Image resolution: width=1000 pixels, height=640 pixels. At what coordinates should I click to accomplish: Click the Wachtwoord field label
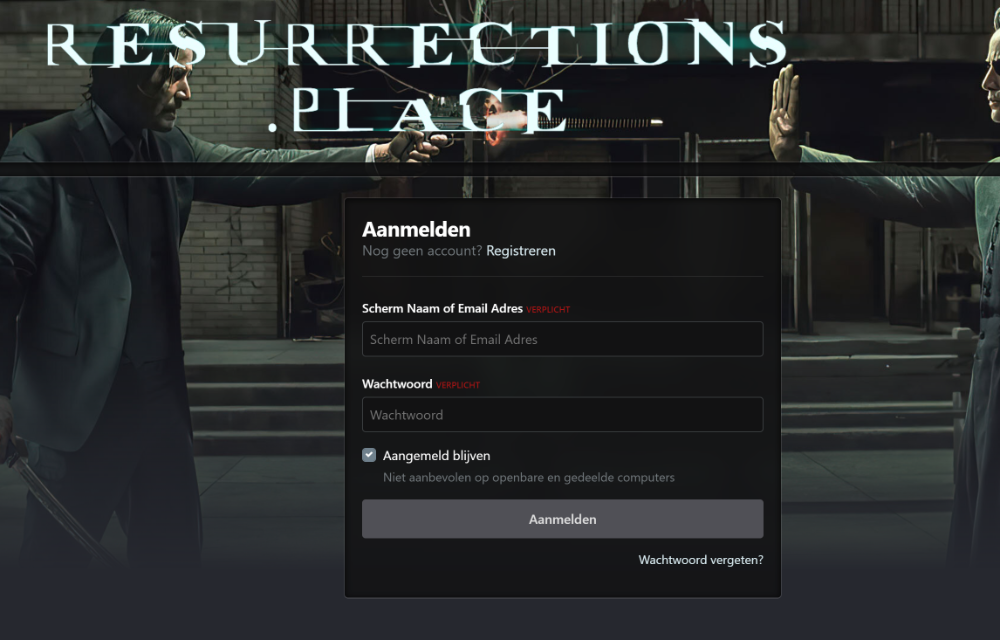(x=397, y=384)
